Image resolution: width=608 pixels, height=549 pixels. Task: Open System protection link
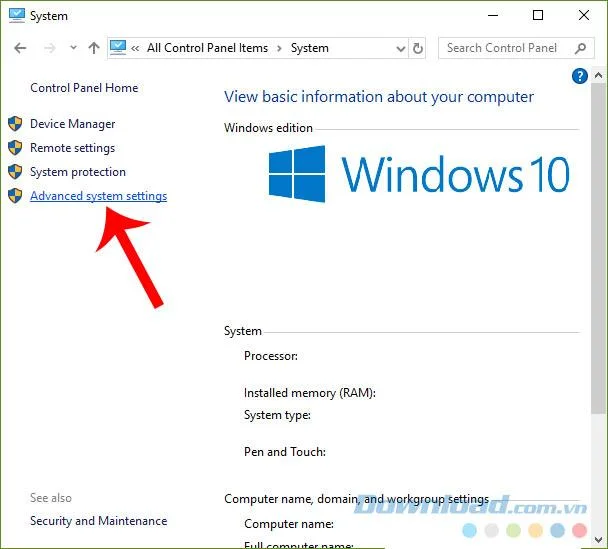click(78, 172)
